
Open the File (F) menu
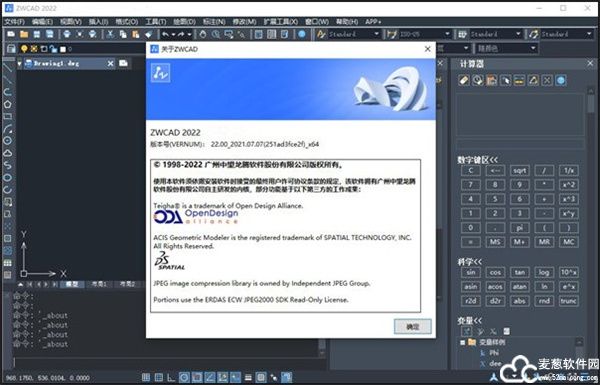coord(14,22)
